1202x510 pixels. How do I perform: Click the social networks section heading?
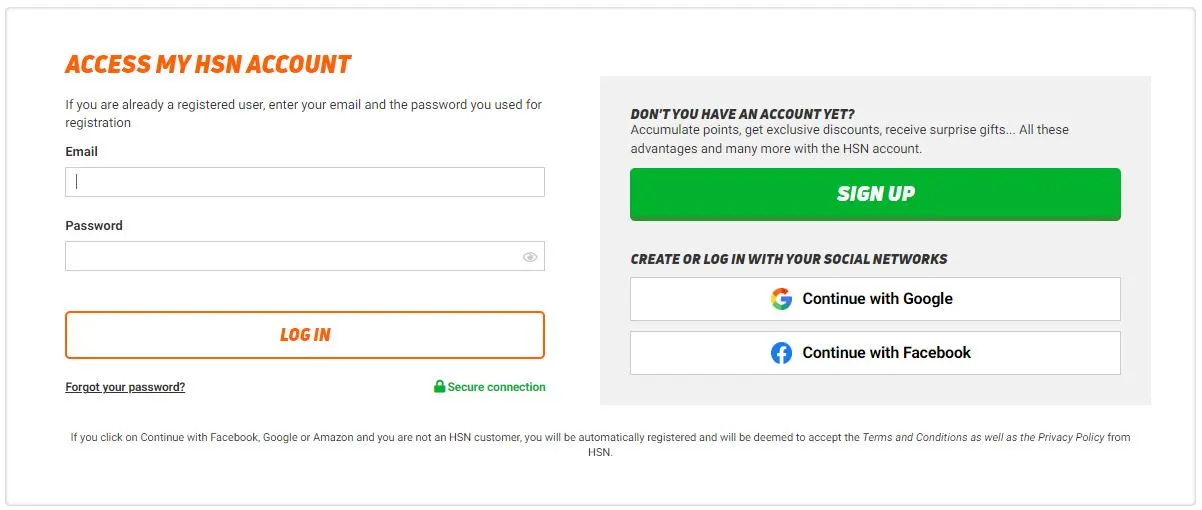[788, 259]
